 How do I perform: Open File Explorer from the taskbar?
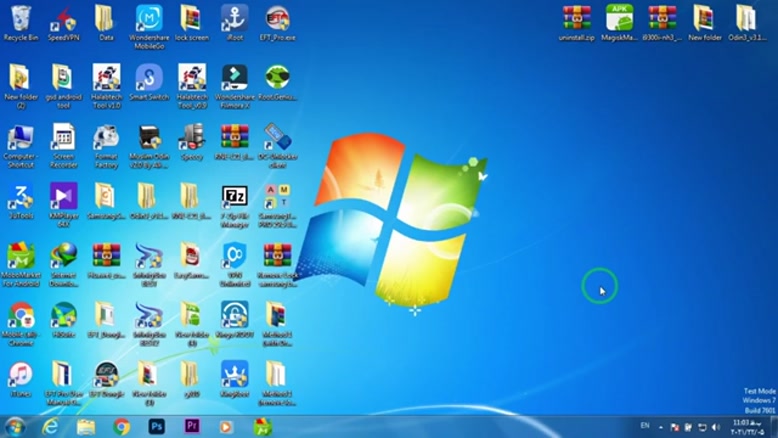[86, 427]
